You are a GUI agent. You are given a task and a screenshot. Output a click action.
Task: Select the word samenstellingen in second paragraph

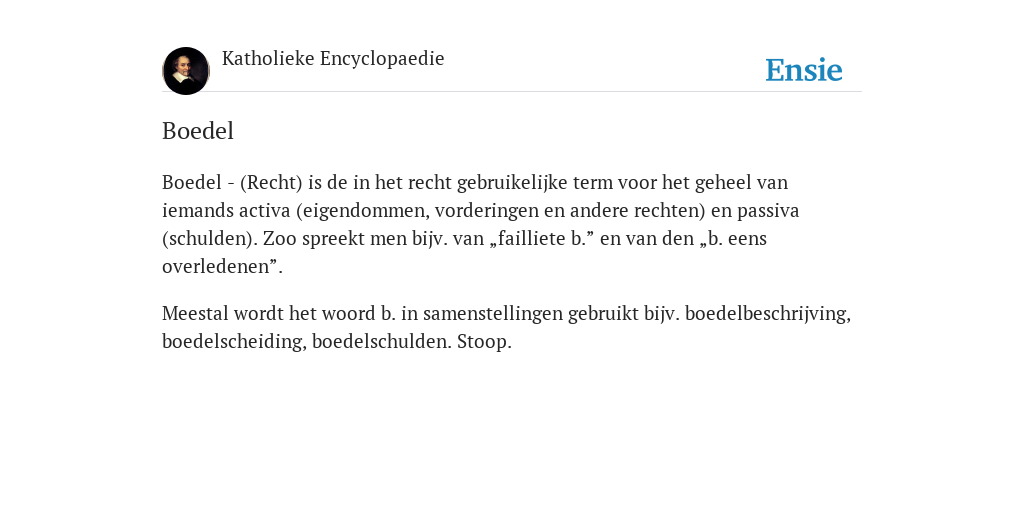tap(492, 313)
